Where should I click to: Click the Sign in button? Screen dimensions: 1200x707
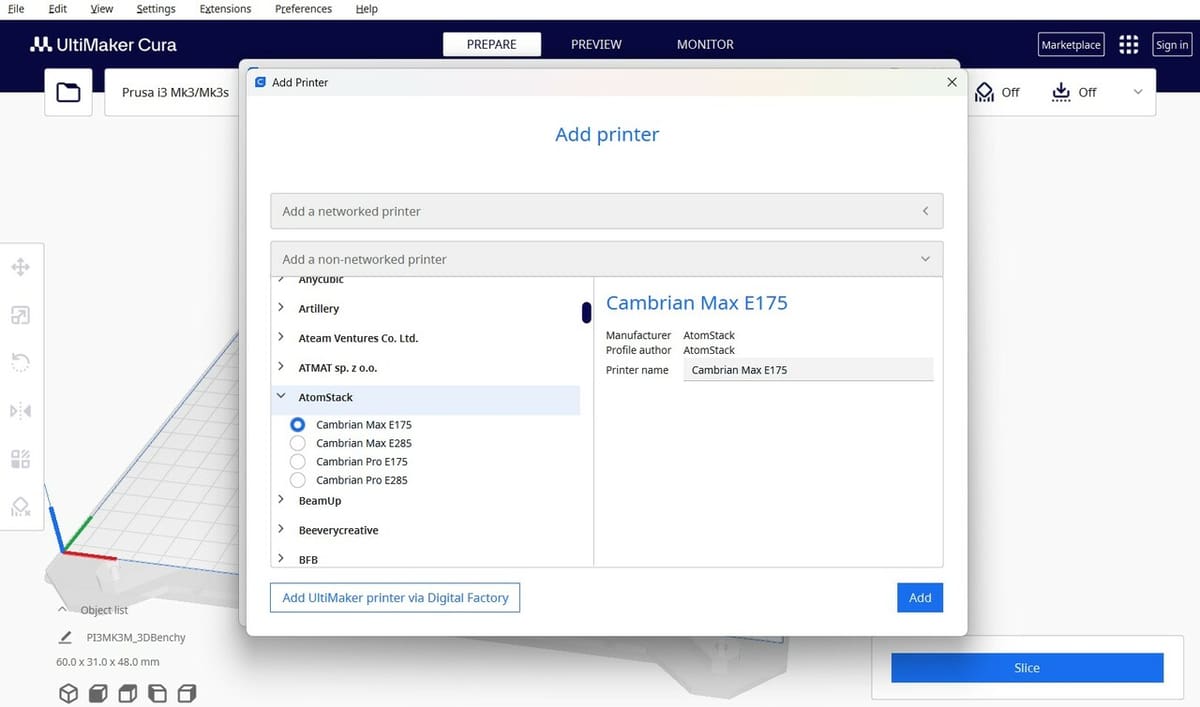coord(1172,45)
